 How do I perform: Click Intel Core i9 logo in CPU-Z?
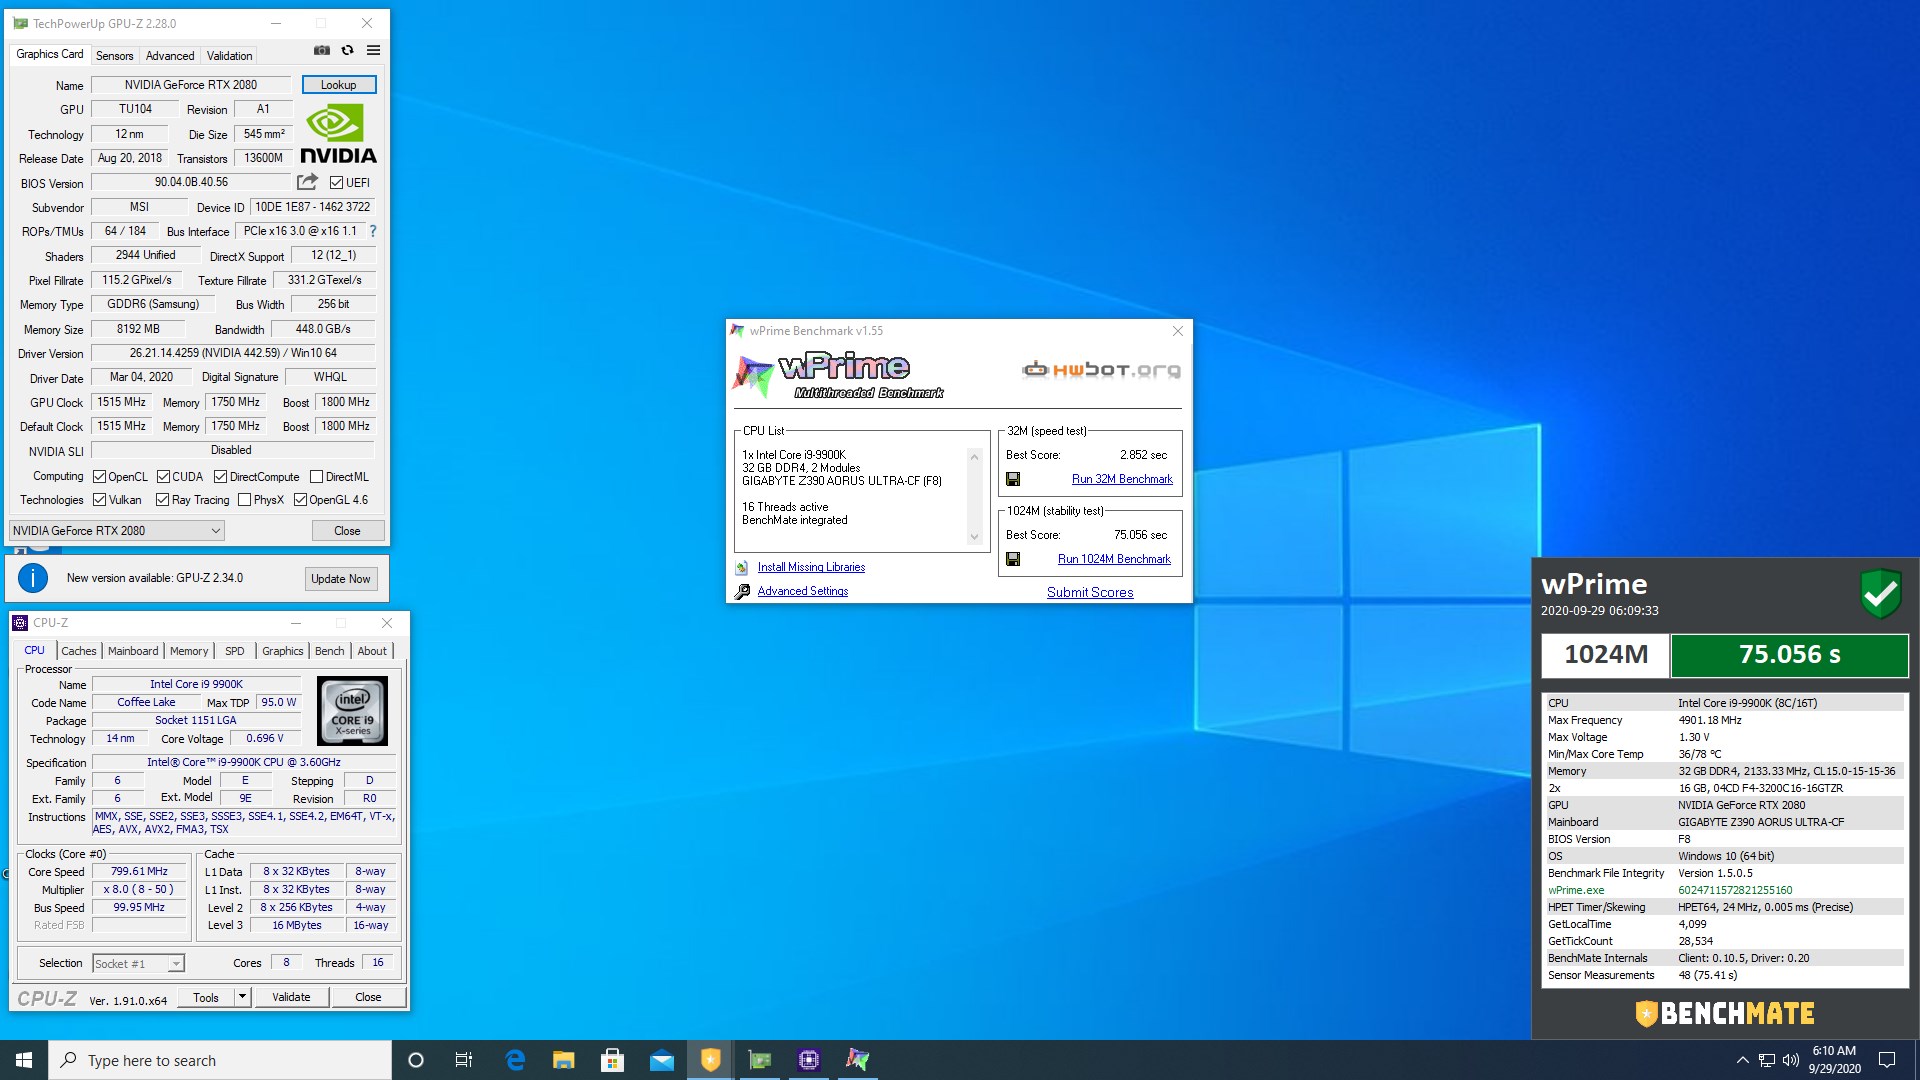pyautogui.click(x=352, y=711)
